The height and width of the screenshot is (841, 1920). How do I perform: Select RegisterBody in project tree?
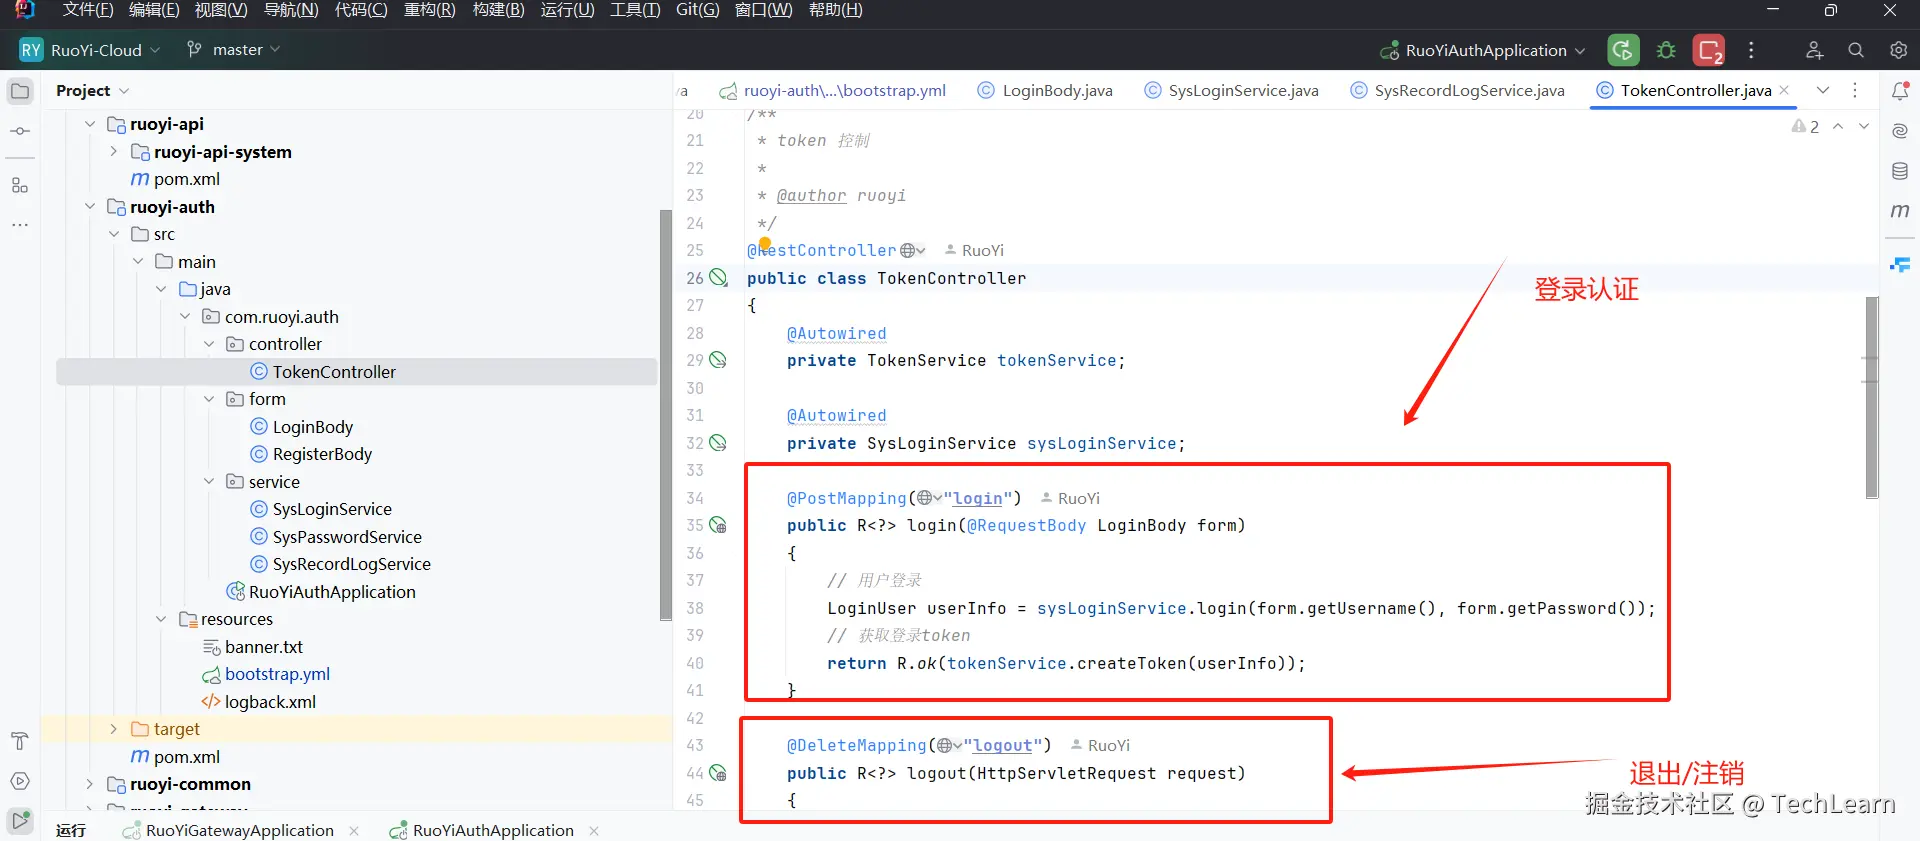click(x=322, y=454)
